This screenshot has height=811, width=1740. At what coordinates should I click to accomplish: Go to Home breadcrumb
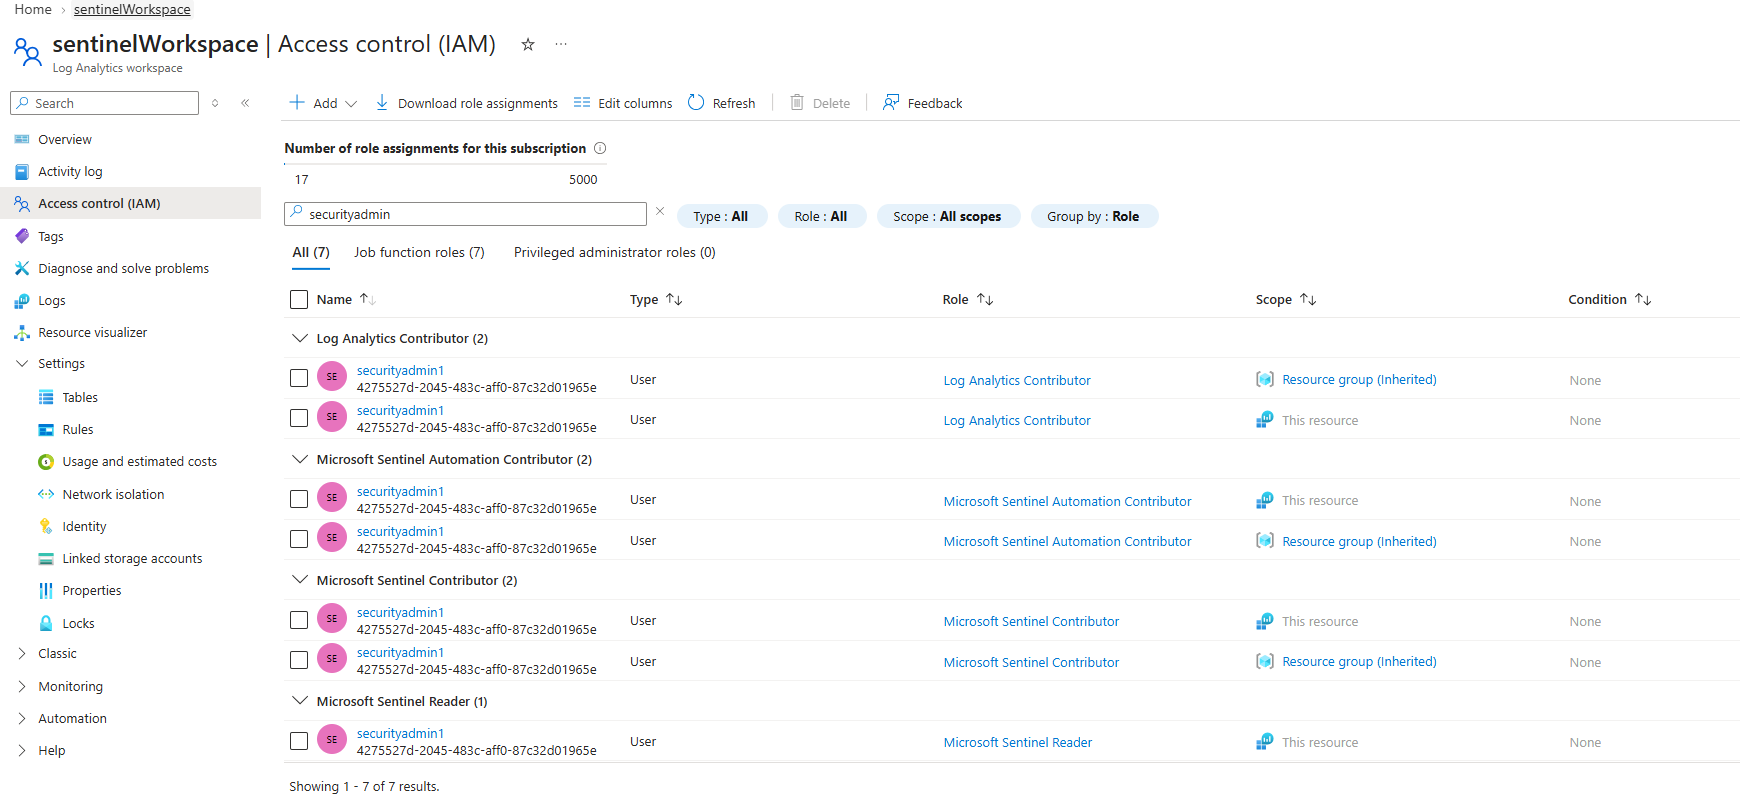click(x=33, y=9)
